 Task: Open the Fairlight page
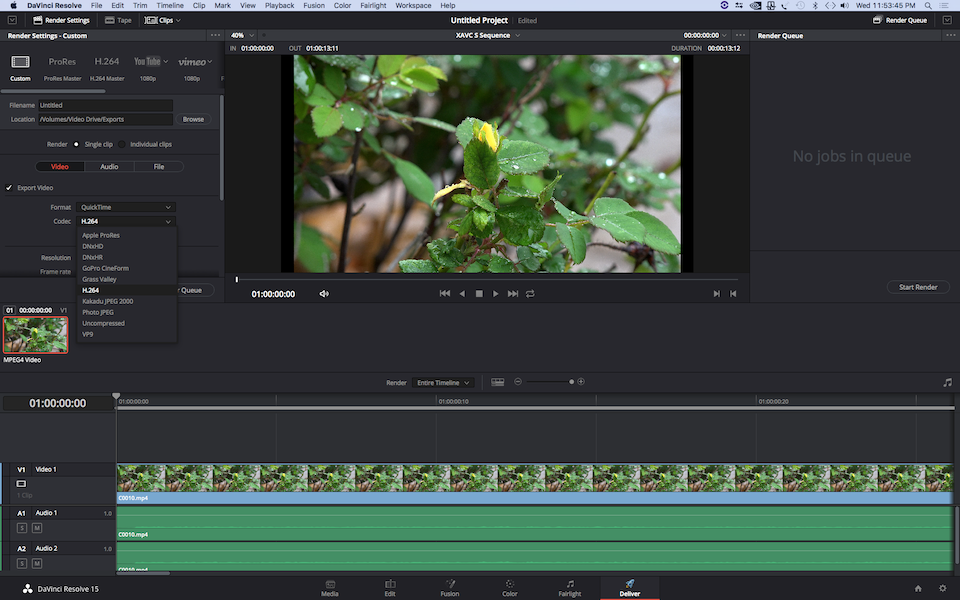tap(570, 588)
